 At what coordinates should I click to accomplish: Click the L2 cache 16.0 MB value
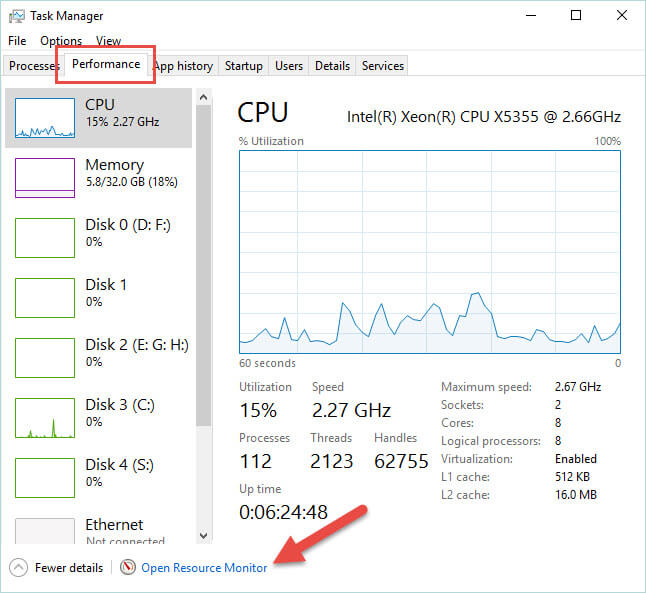click(x=576, y=495)
